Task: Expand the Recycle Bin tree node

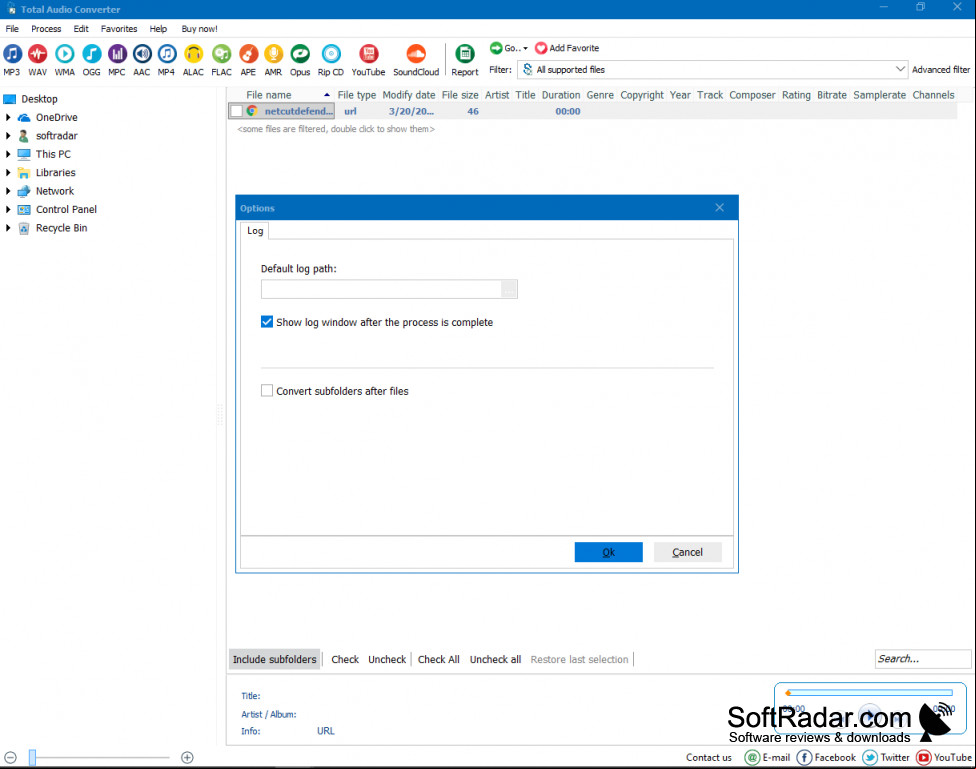Action: click(8, 228)
